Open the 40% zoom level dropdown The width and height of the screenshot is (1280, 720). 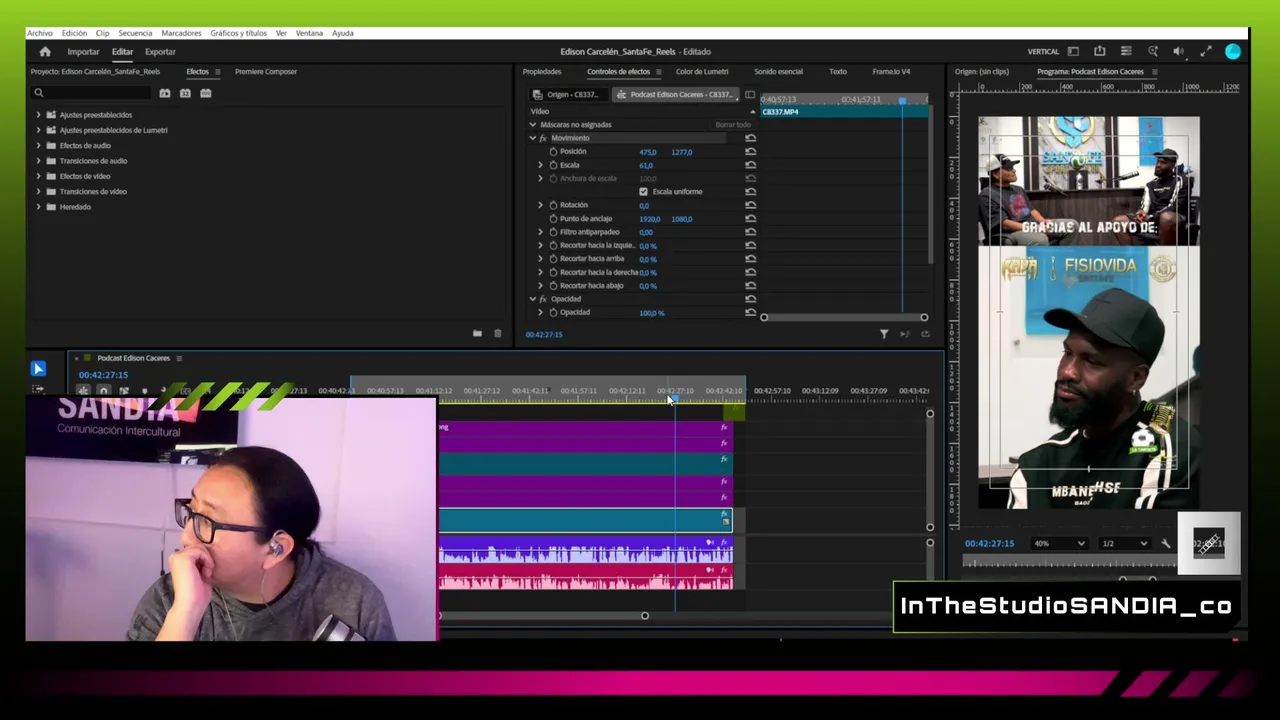click(x=1059, y=543)
